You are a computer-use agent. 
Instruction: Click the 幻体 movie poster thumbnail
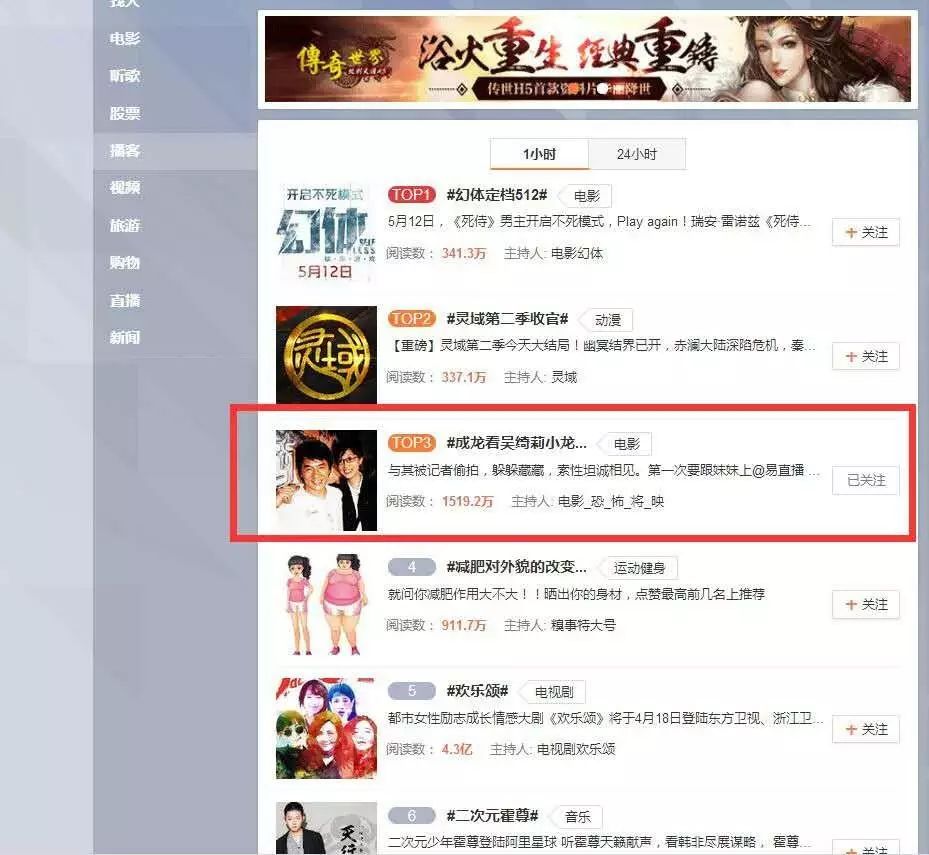(x=326, y=232)
